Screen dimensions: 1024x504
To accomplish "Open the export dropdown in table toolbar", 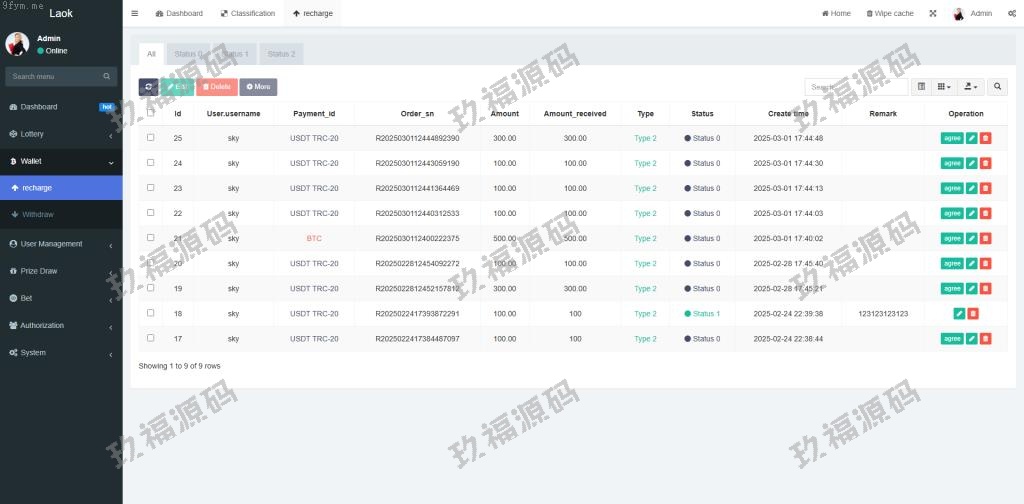I will point(970,87).
